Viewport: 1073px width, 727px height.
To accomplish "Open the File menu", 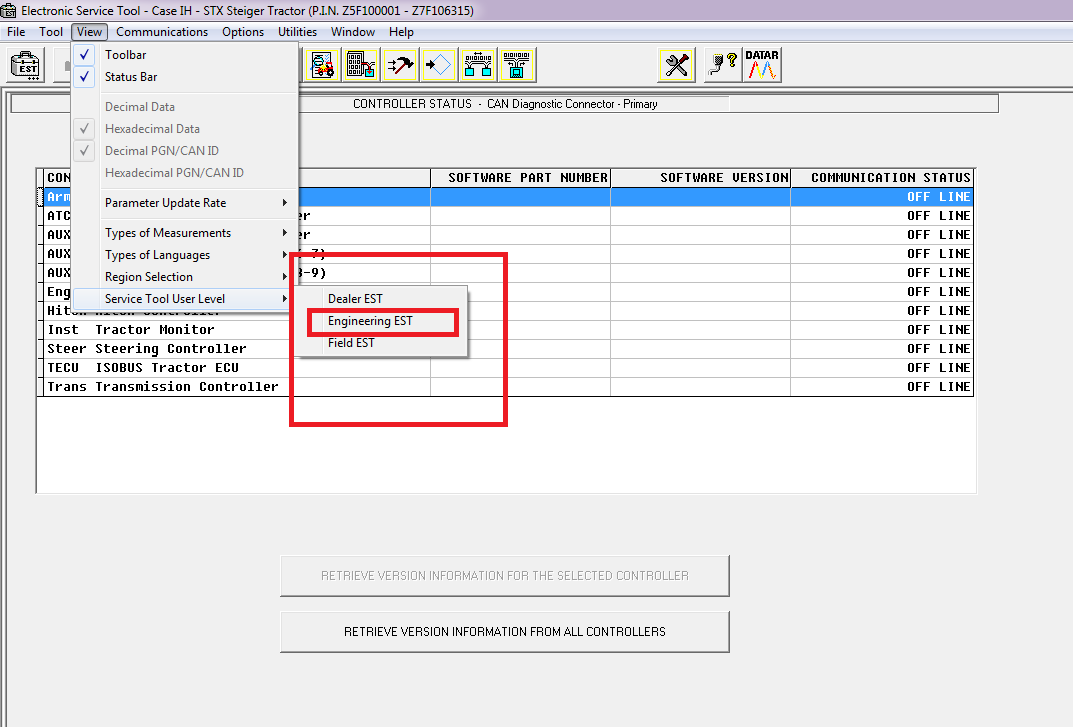I will point(16,31).
